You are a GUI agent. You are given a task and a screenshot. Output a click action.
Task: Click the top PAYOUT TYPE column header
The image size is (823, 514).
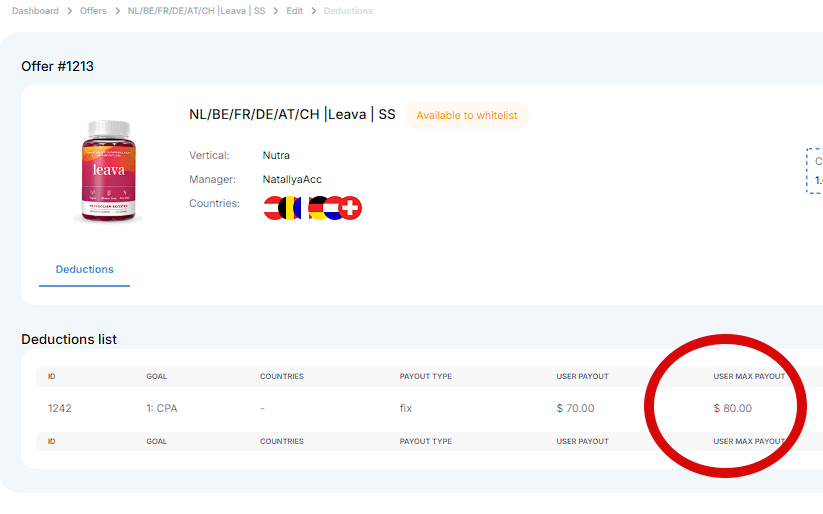(426, 376)
